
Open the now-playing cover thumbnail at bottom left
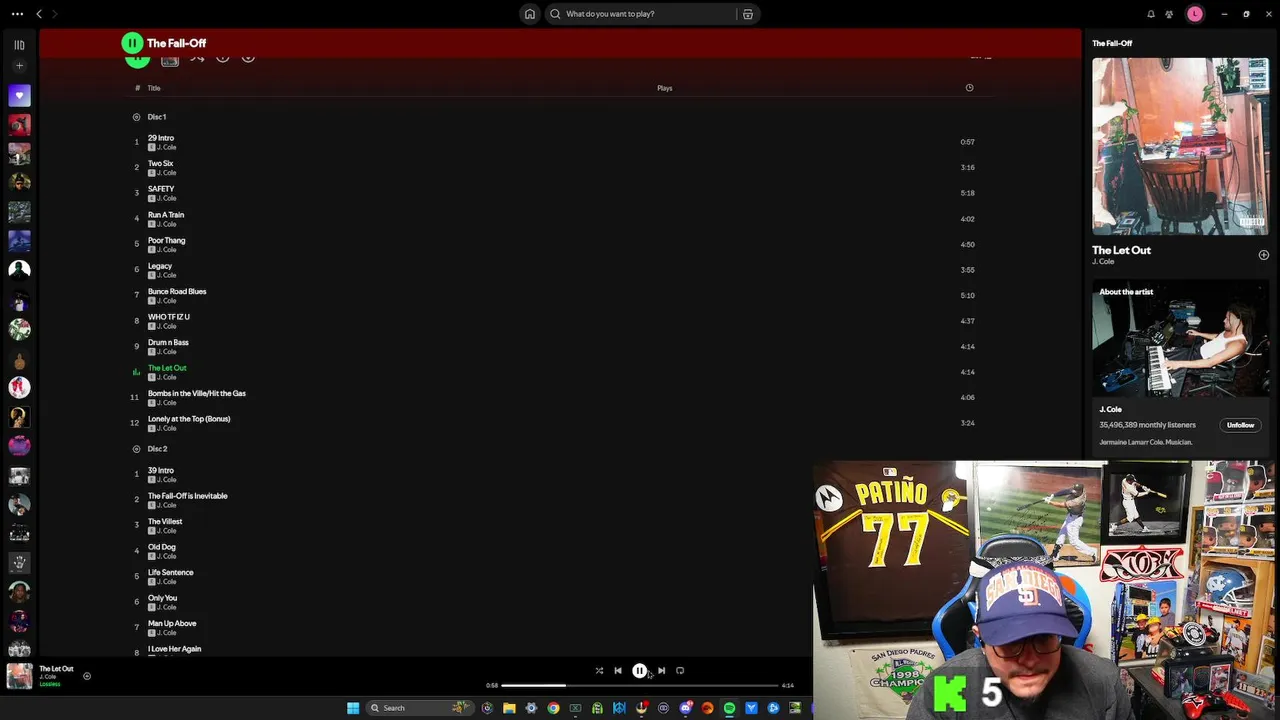coord(19,677)
